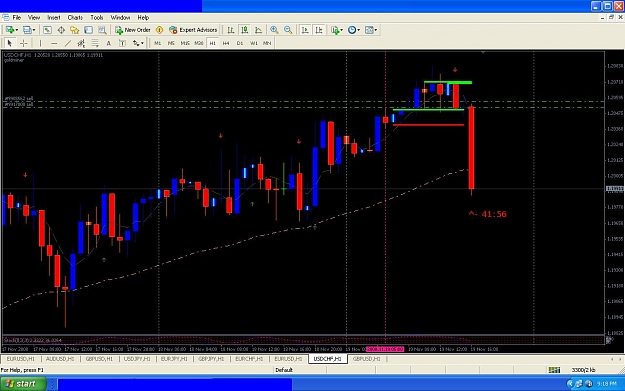Click the Zoom In magnifier
625x391 pixels.
tap(274, 30)
